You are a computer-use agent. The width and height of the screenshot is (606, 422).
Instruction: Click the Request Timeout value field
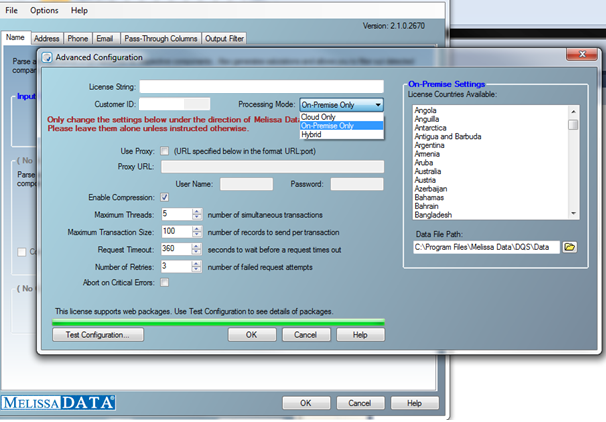(x=177, y=249)
